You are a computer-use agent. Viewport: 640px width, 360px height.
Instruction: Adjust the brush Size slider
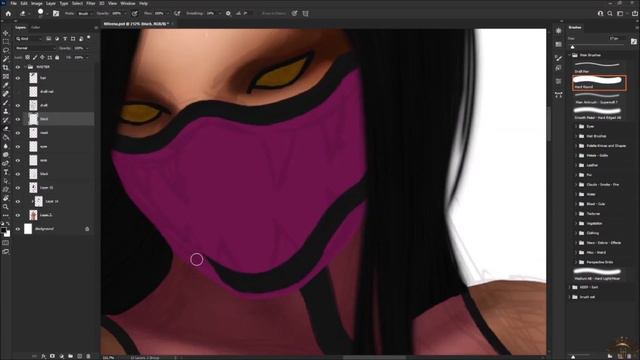point(573,47)
